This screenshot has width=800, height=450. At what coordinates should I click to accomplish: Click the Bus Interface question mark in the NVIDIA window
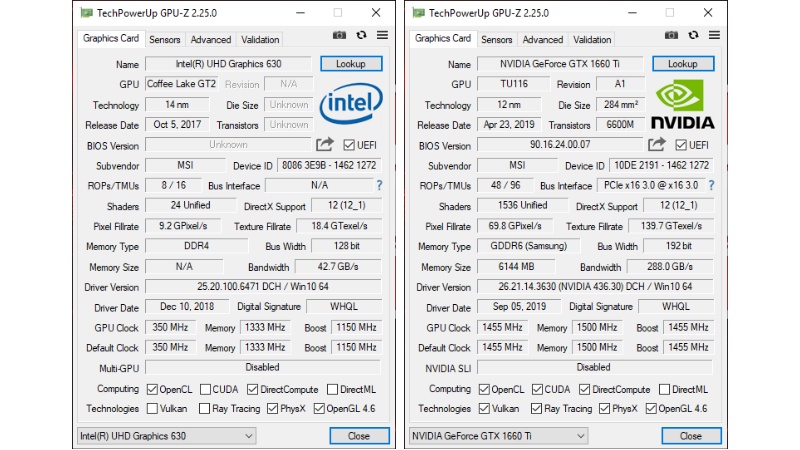[711, 185]
